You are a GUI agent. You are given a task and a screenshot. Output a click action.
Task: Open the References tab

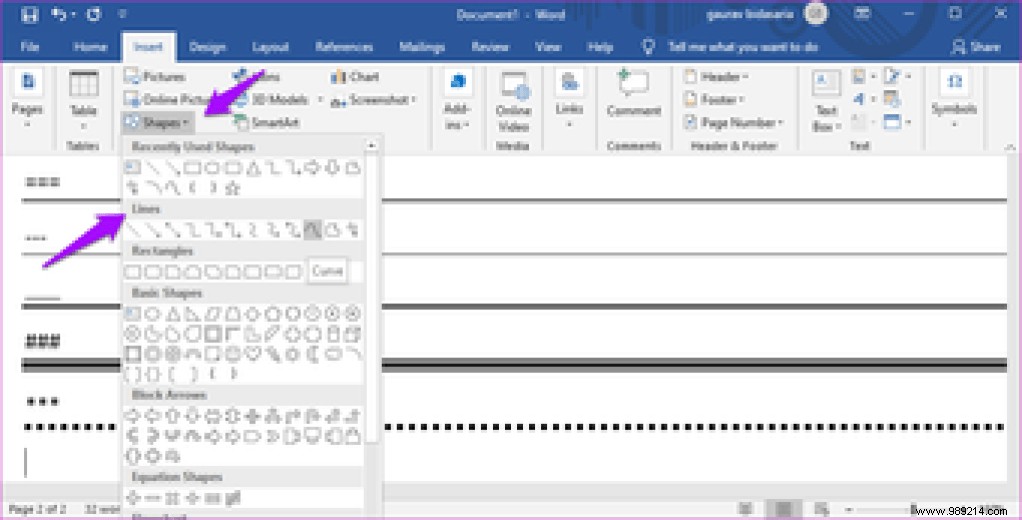click(x=343, y=47)
